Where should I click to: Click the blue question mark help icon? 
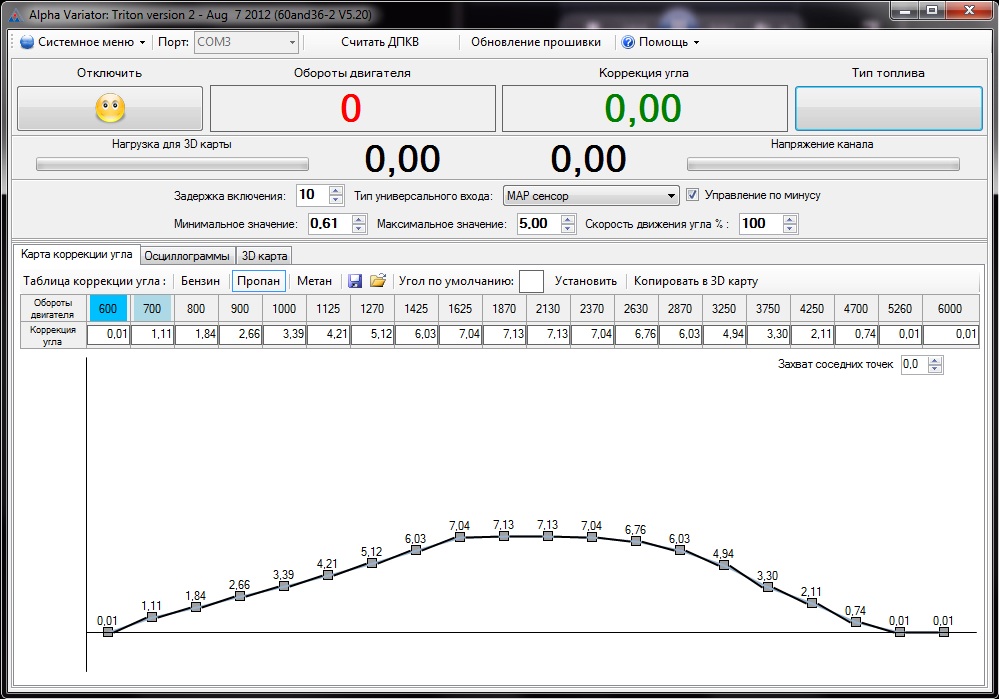[628, 42]
